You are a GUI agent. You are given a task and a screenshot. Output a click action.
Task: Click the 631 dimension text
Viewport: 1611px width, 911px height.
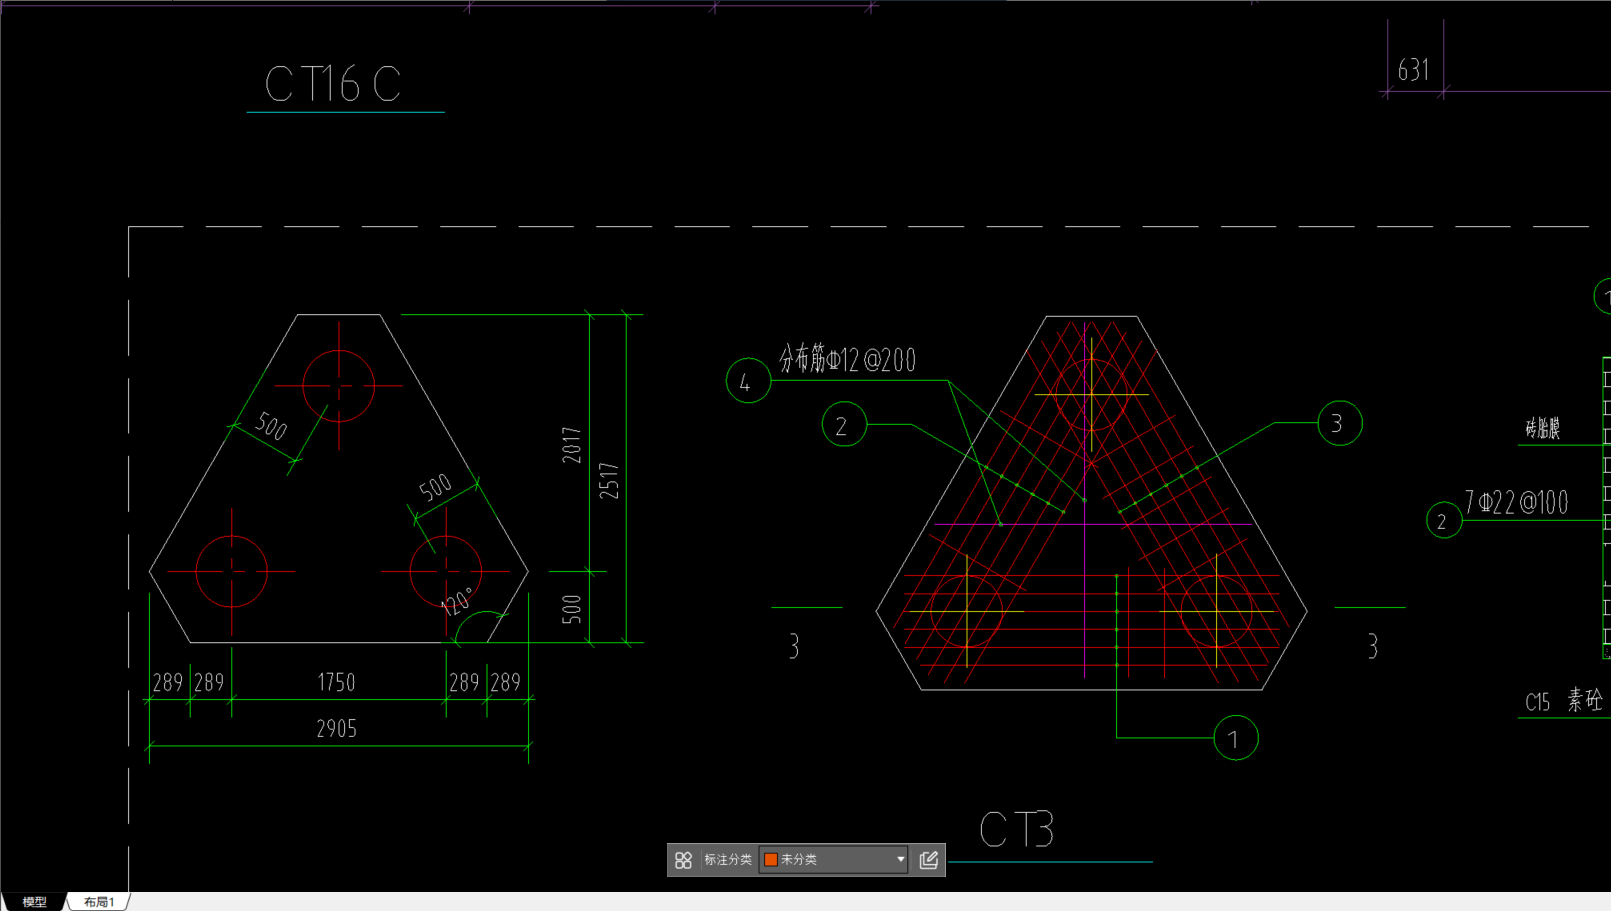click(1414, 70)
